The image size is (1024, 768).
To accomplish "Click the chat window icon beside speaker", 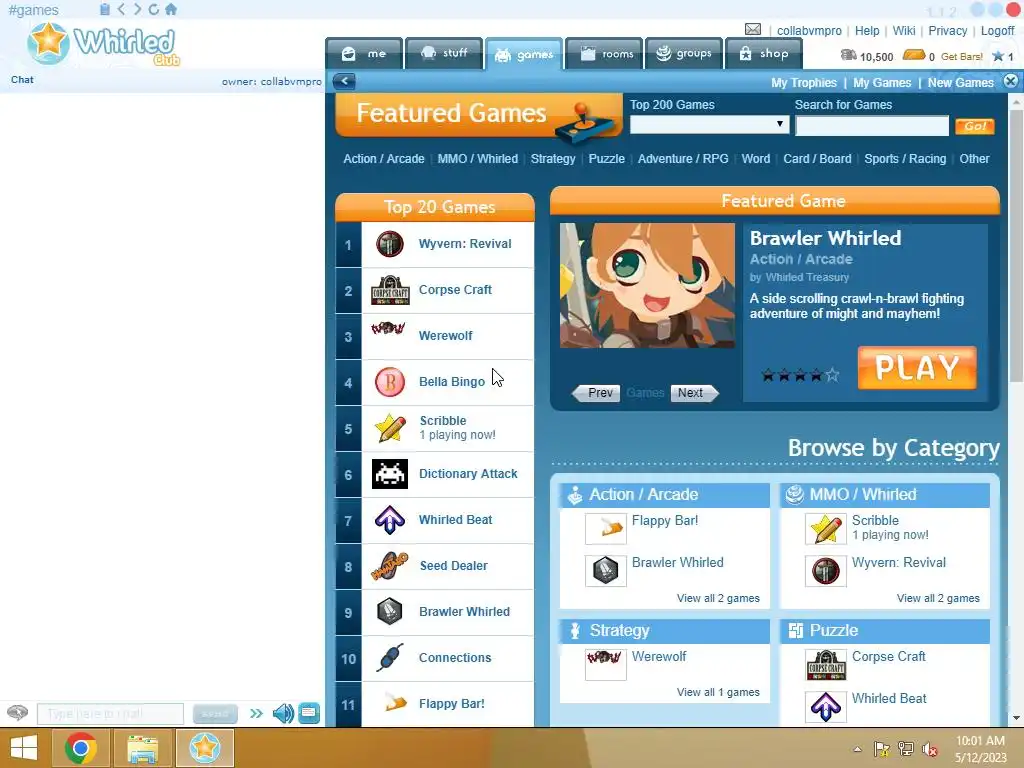I will (x=309, y=713).
